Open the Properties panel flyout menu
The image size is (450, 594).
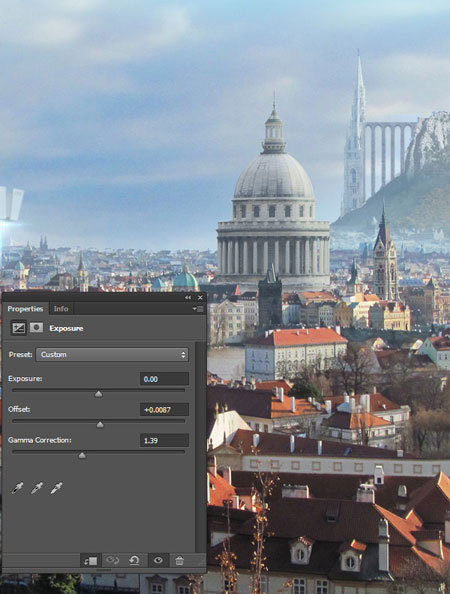[198, 309]
